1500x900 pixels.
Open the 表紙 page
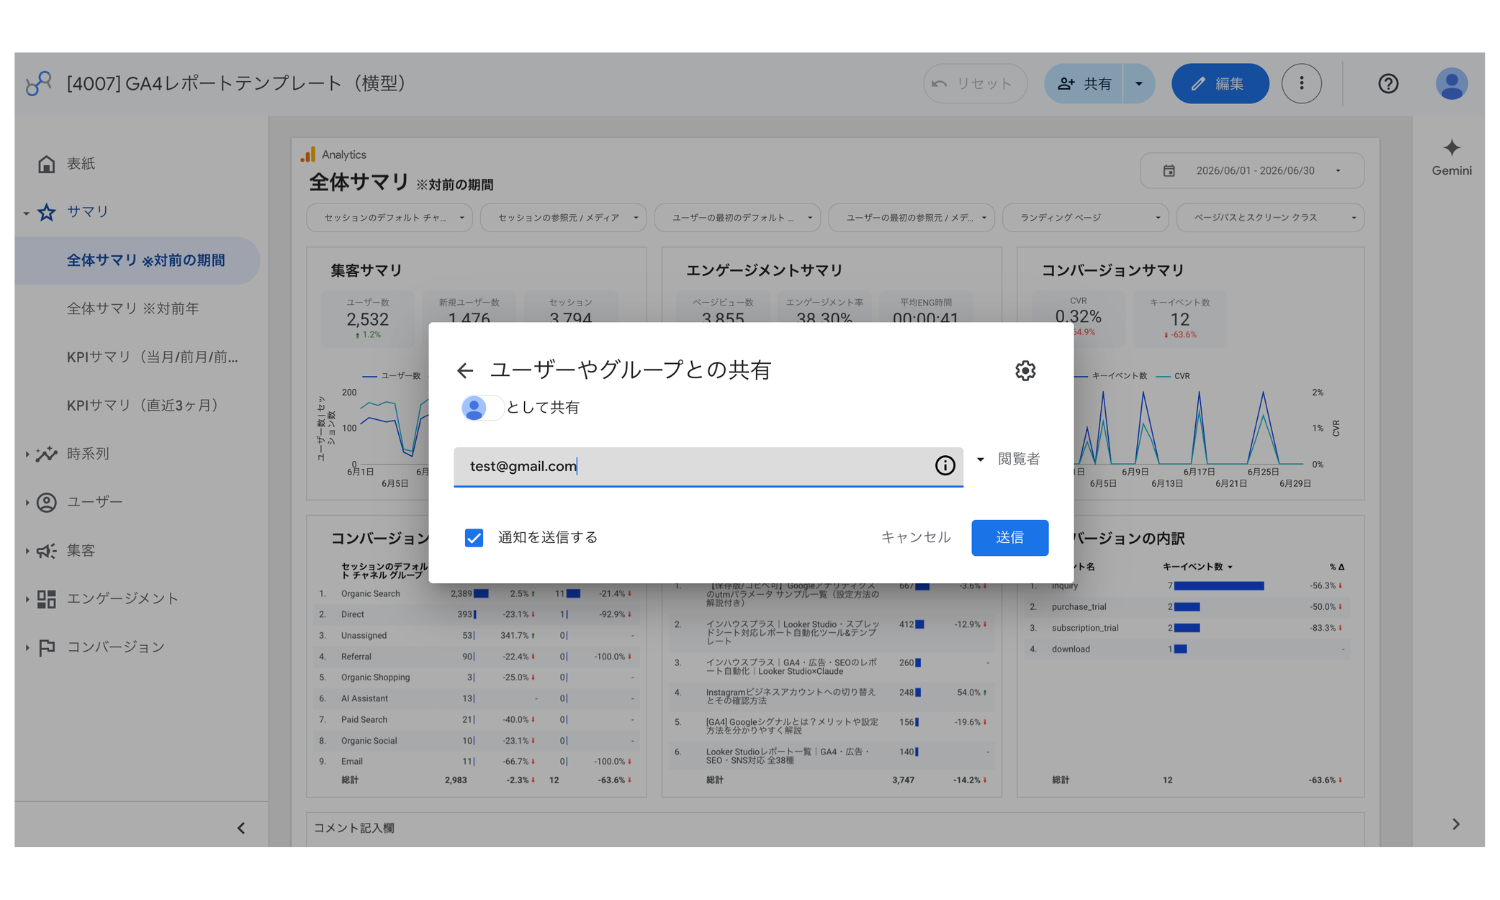click(x=81, y=164)
